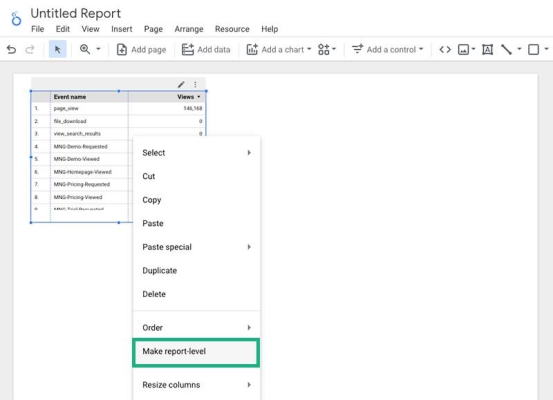The width and height of the screenshot is (553, 400).
Task: Click the table edit pencil icon
Action: click(181, 84)
